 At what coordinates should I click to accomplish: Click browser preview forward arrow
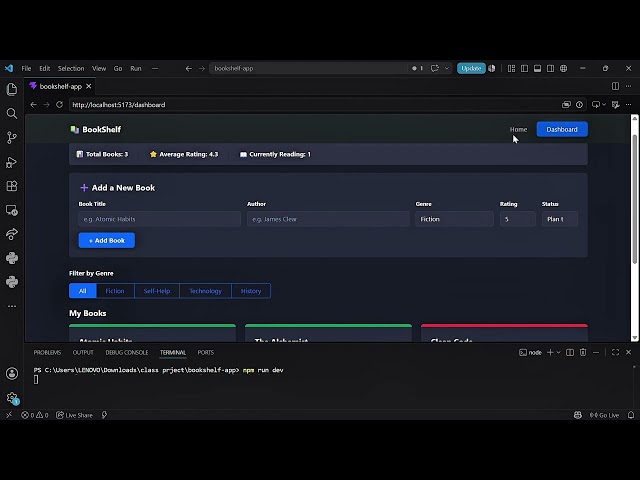47,105
